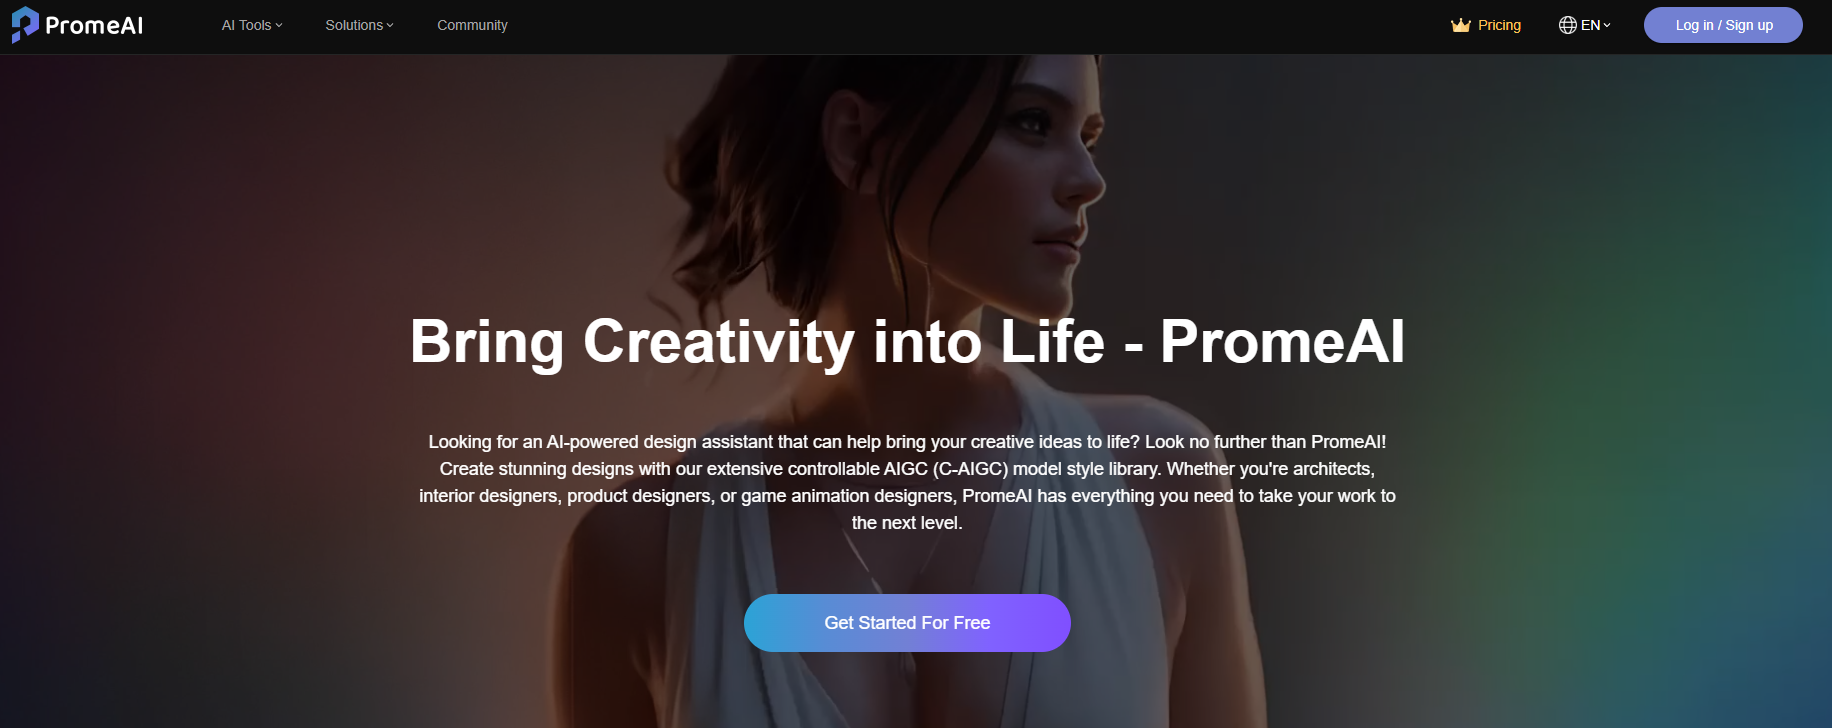Click the PromeAI logo icon
Viewport: 1832px width, 728px height.
[x=25, y=25]
